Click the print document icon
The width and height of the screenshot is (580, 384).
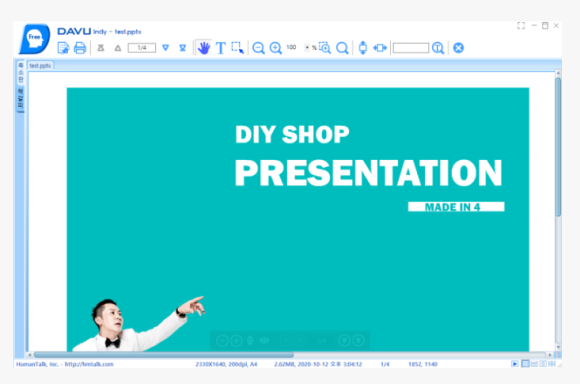80,48
